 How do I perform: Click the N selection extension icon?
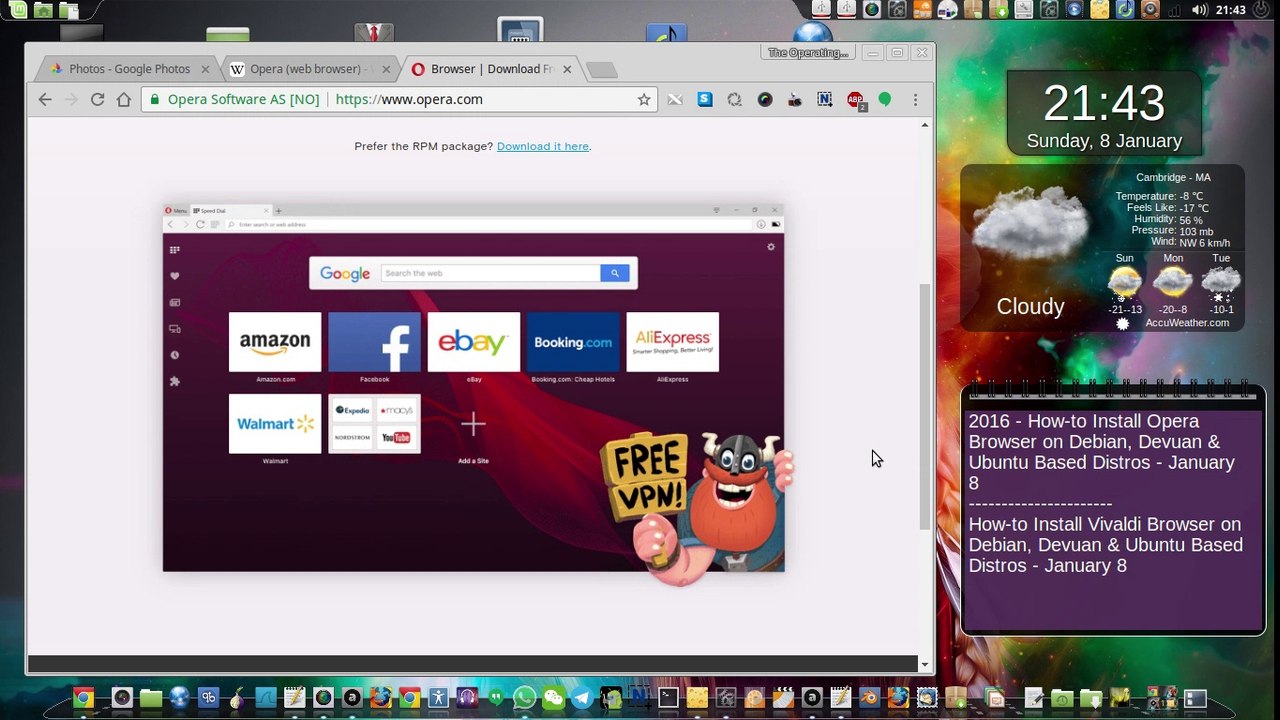pos(825,99)
